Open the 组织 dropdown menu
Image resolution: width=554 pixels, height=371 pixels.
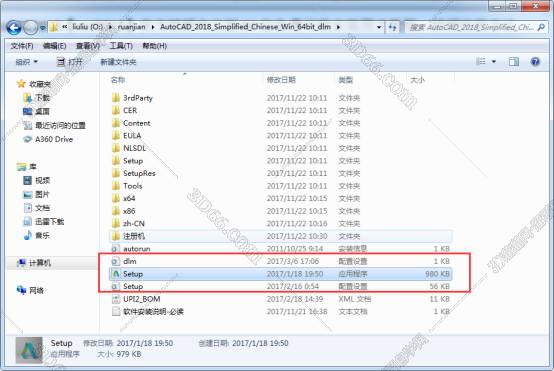(x=27, y=62)
